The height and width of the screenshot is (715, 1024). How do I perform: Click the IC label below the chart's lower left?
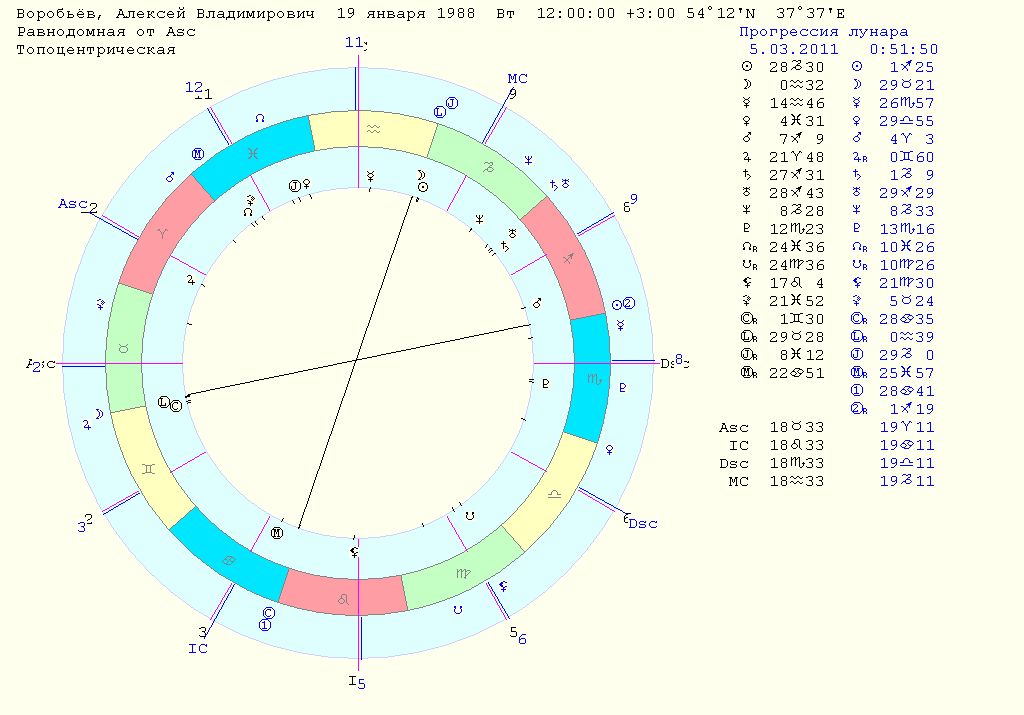coord(198,648)
